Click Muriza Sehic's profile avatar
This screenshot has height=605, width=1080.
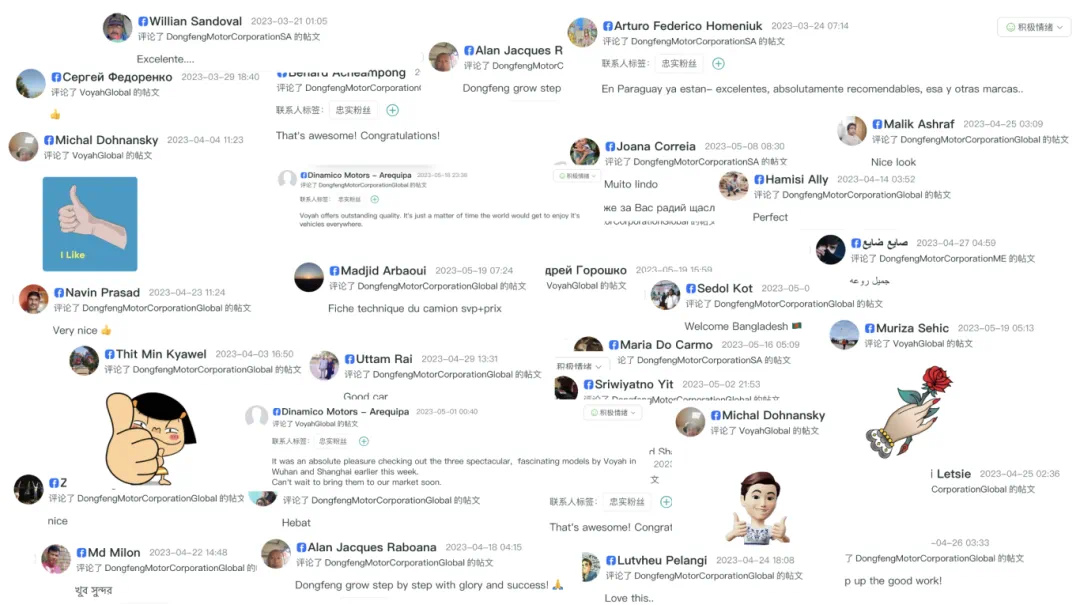coord(844,335)
